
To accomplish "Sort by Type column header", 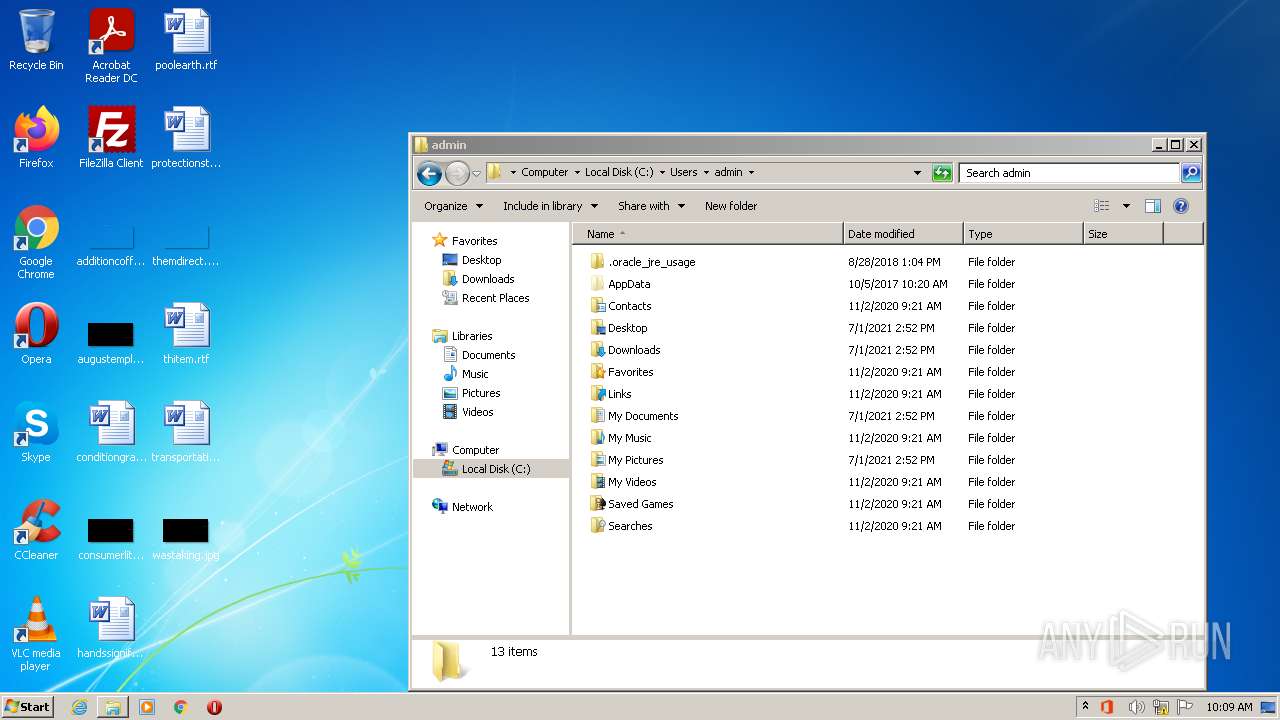I will (x=1023, y=234).
